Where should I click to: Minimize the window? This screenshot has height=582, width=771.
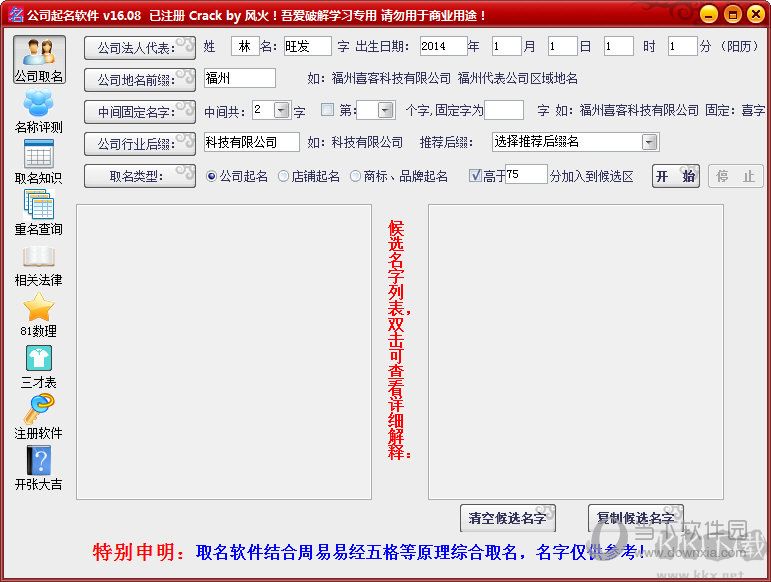click(709, 14)
